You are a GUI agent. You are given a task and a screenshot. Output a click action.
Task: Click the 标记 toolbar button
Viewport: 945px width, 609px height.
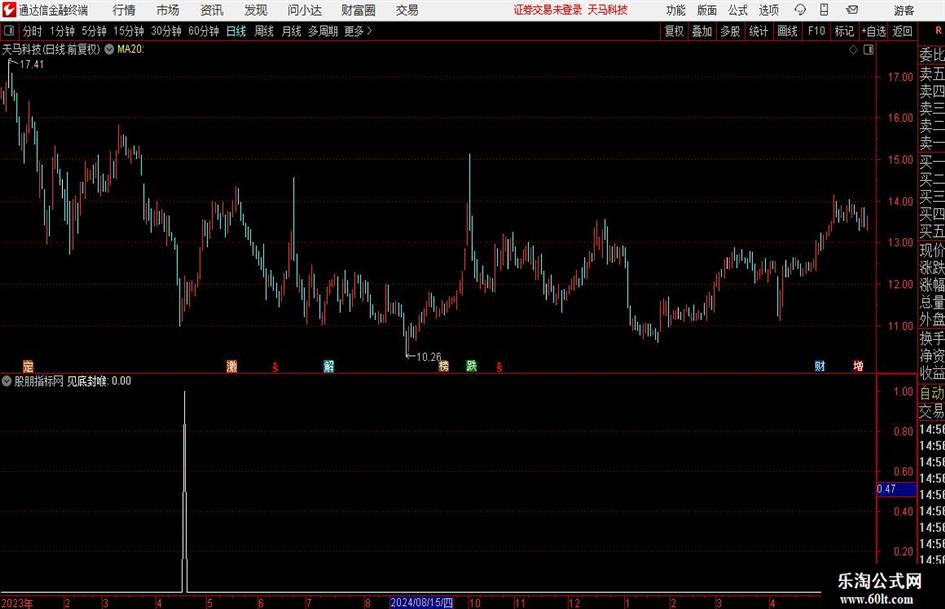click(844, 31)
